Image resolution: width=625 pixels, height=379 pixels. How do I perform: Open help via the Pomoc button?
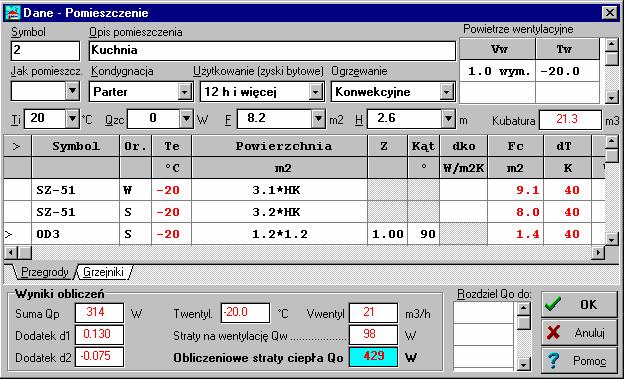(x=579, y=361)
